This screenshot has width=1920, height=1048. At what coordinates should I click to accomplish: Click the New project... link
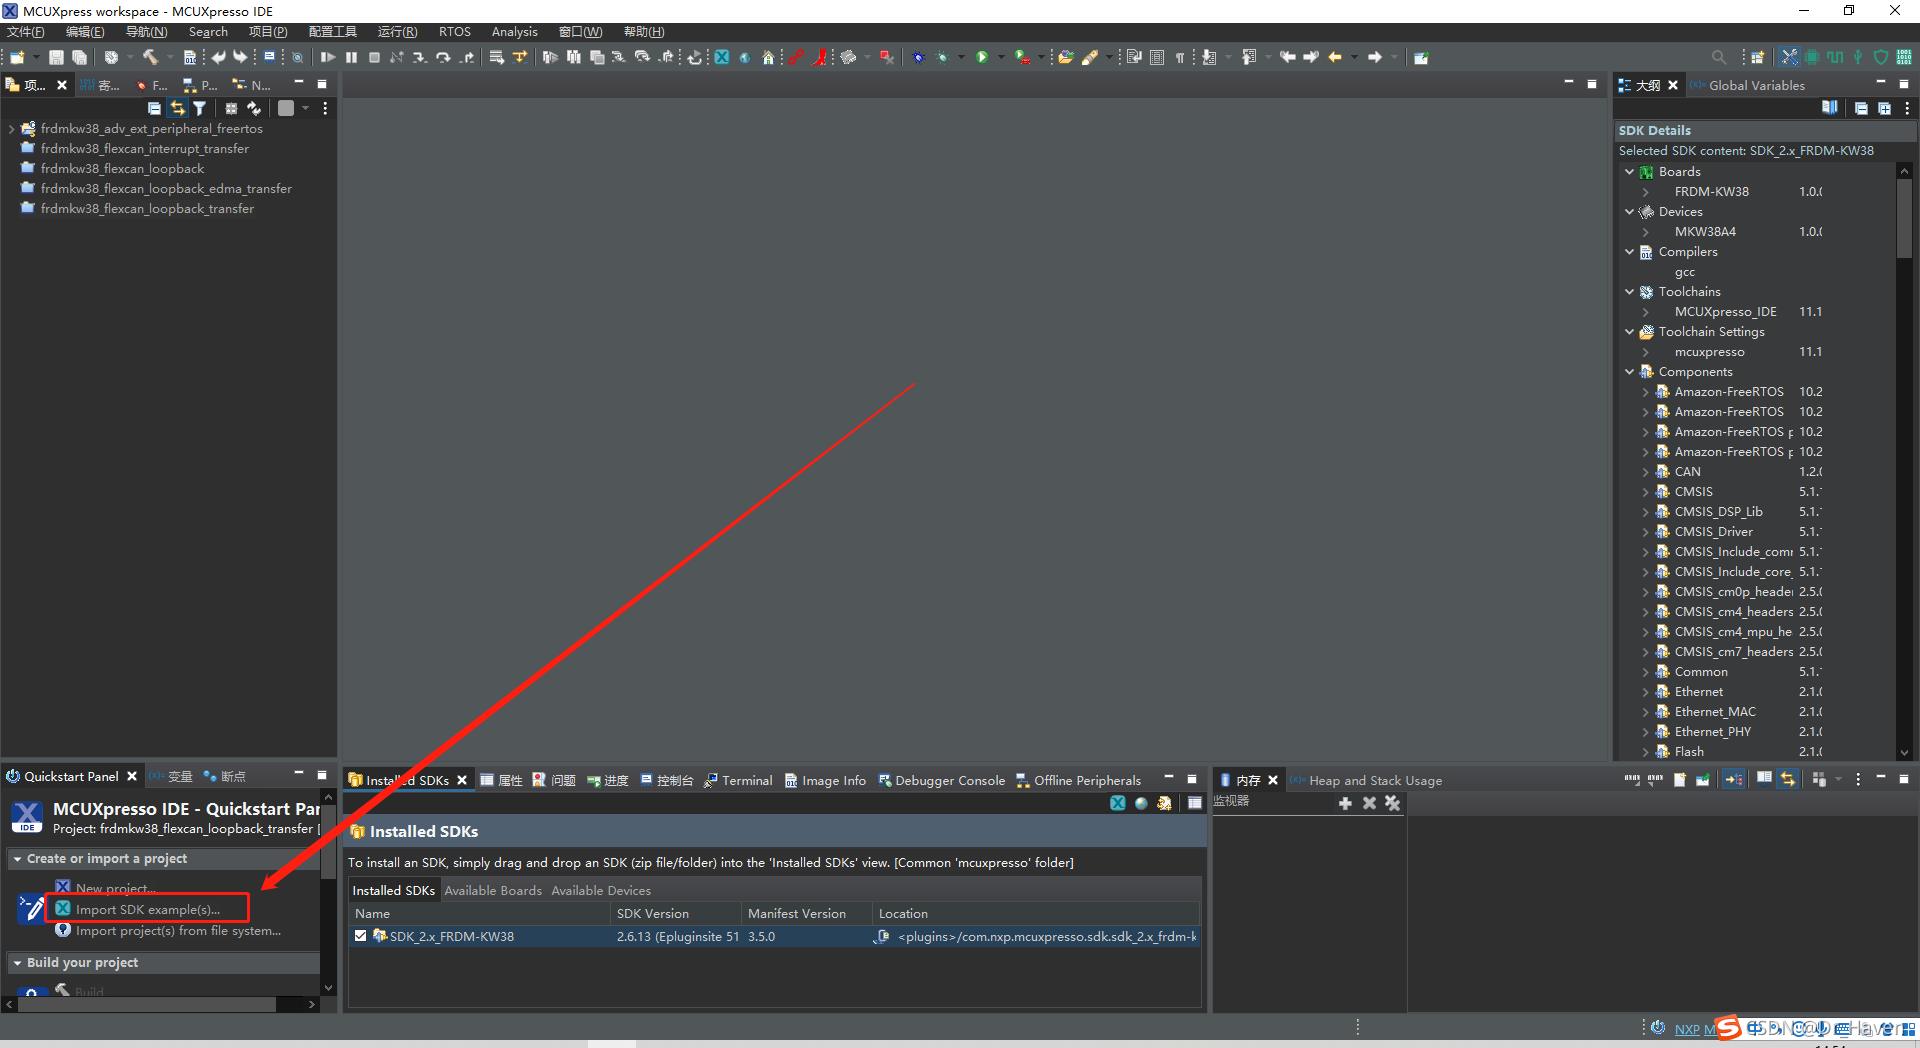tap(115, 888)
